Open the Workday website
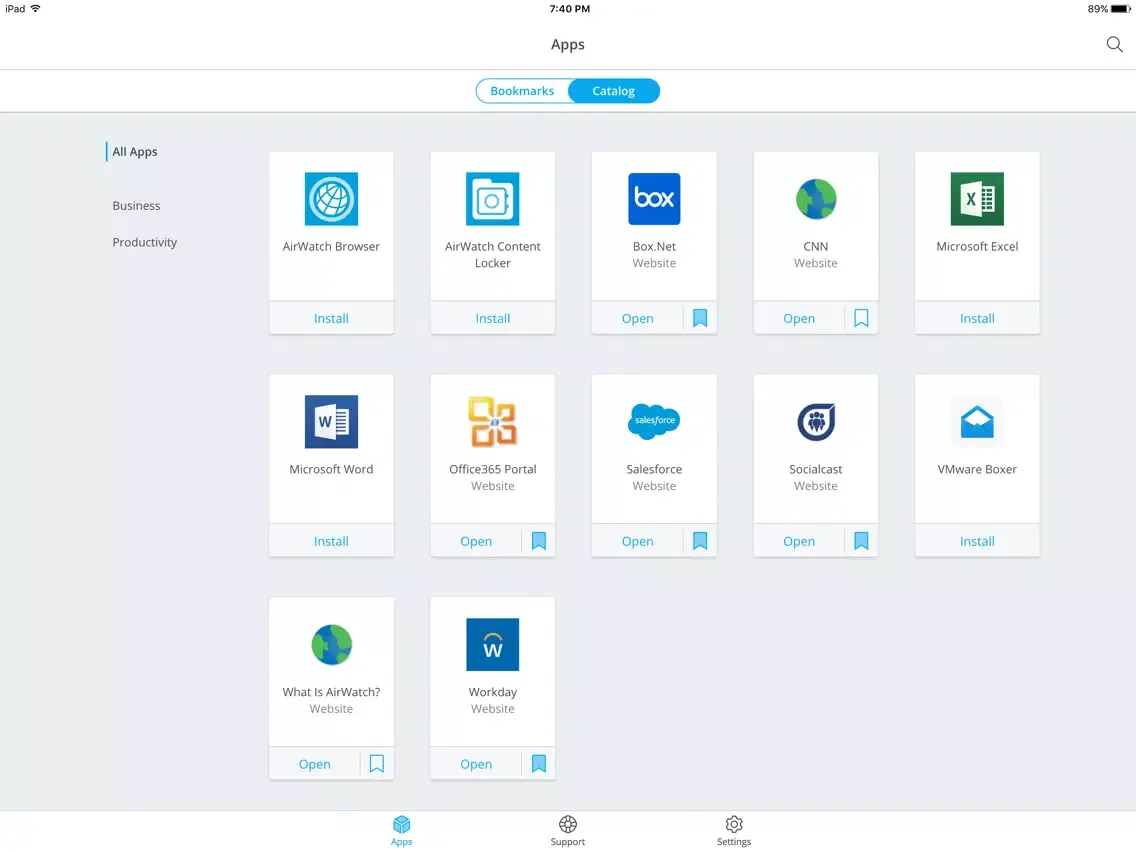The image size is (1136, 852). coord(476,764)
